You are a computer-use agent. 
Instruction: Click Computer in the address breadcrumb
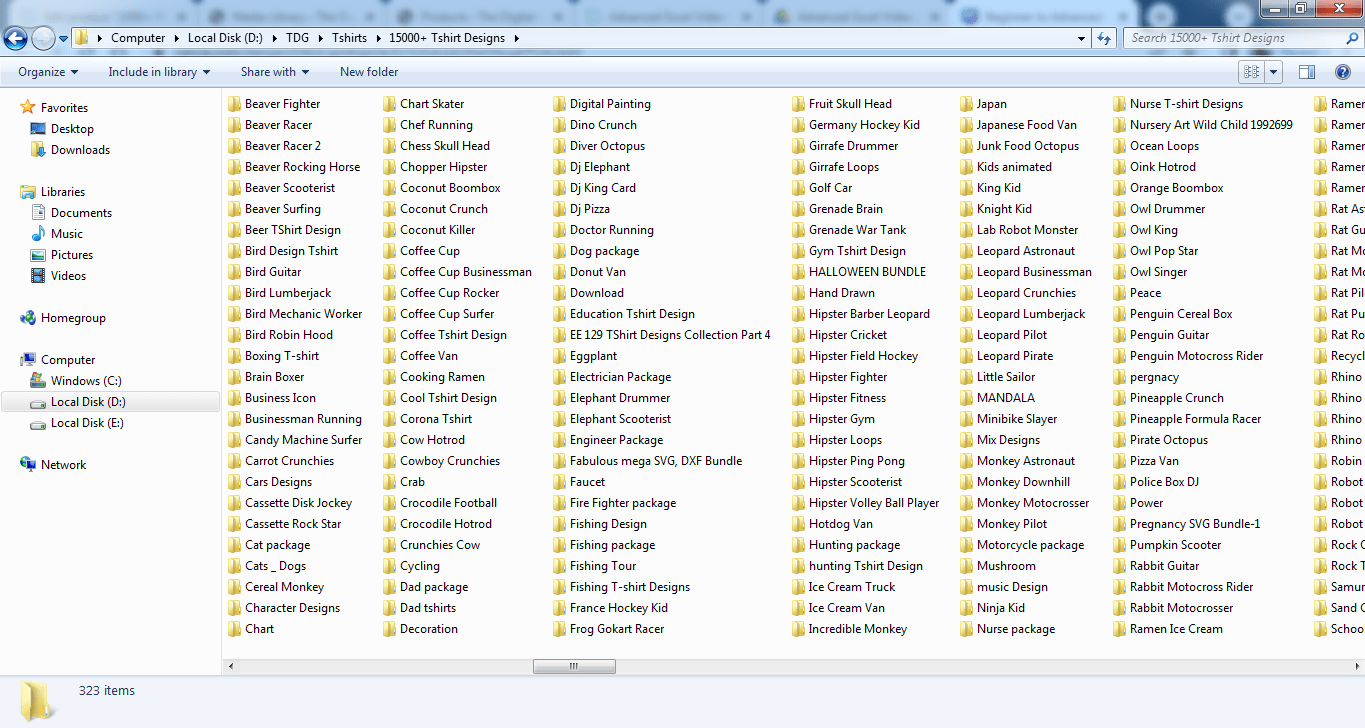[x=138, y=38]
